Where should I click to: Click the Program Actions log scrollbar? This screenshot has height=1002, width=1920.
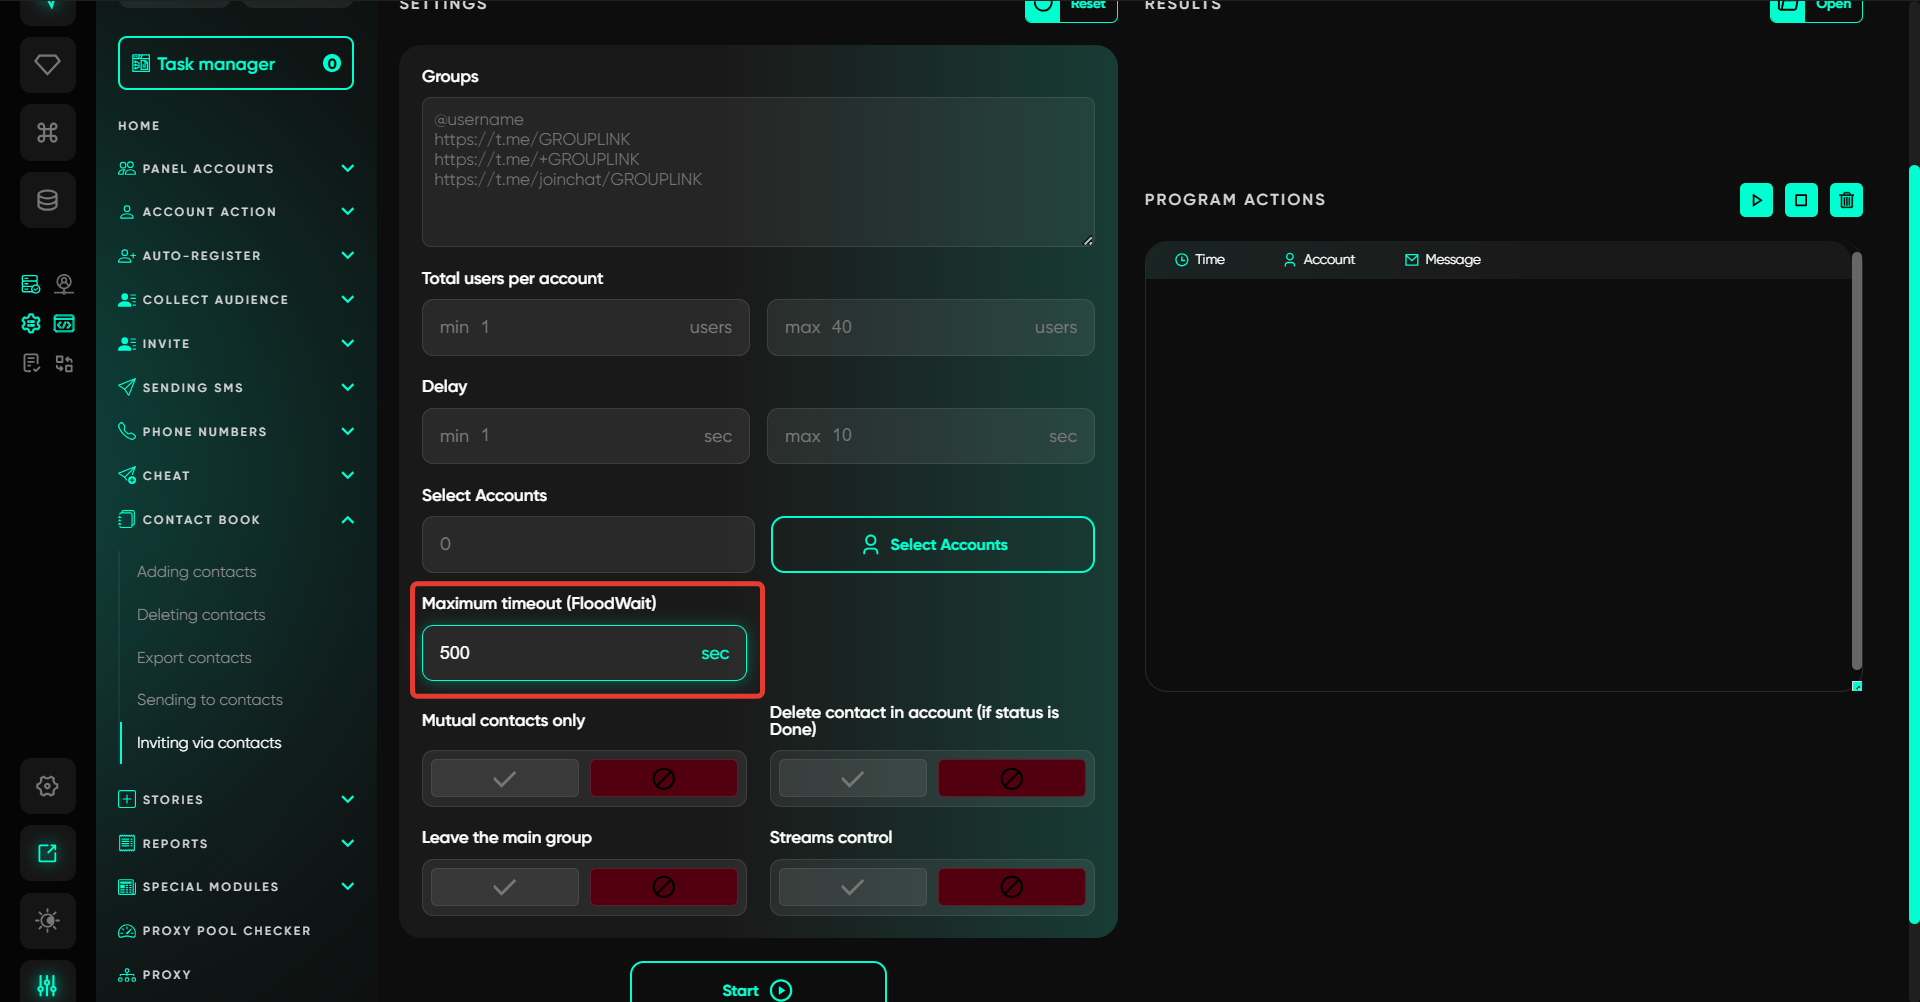pos(1856,460)
